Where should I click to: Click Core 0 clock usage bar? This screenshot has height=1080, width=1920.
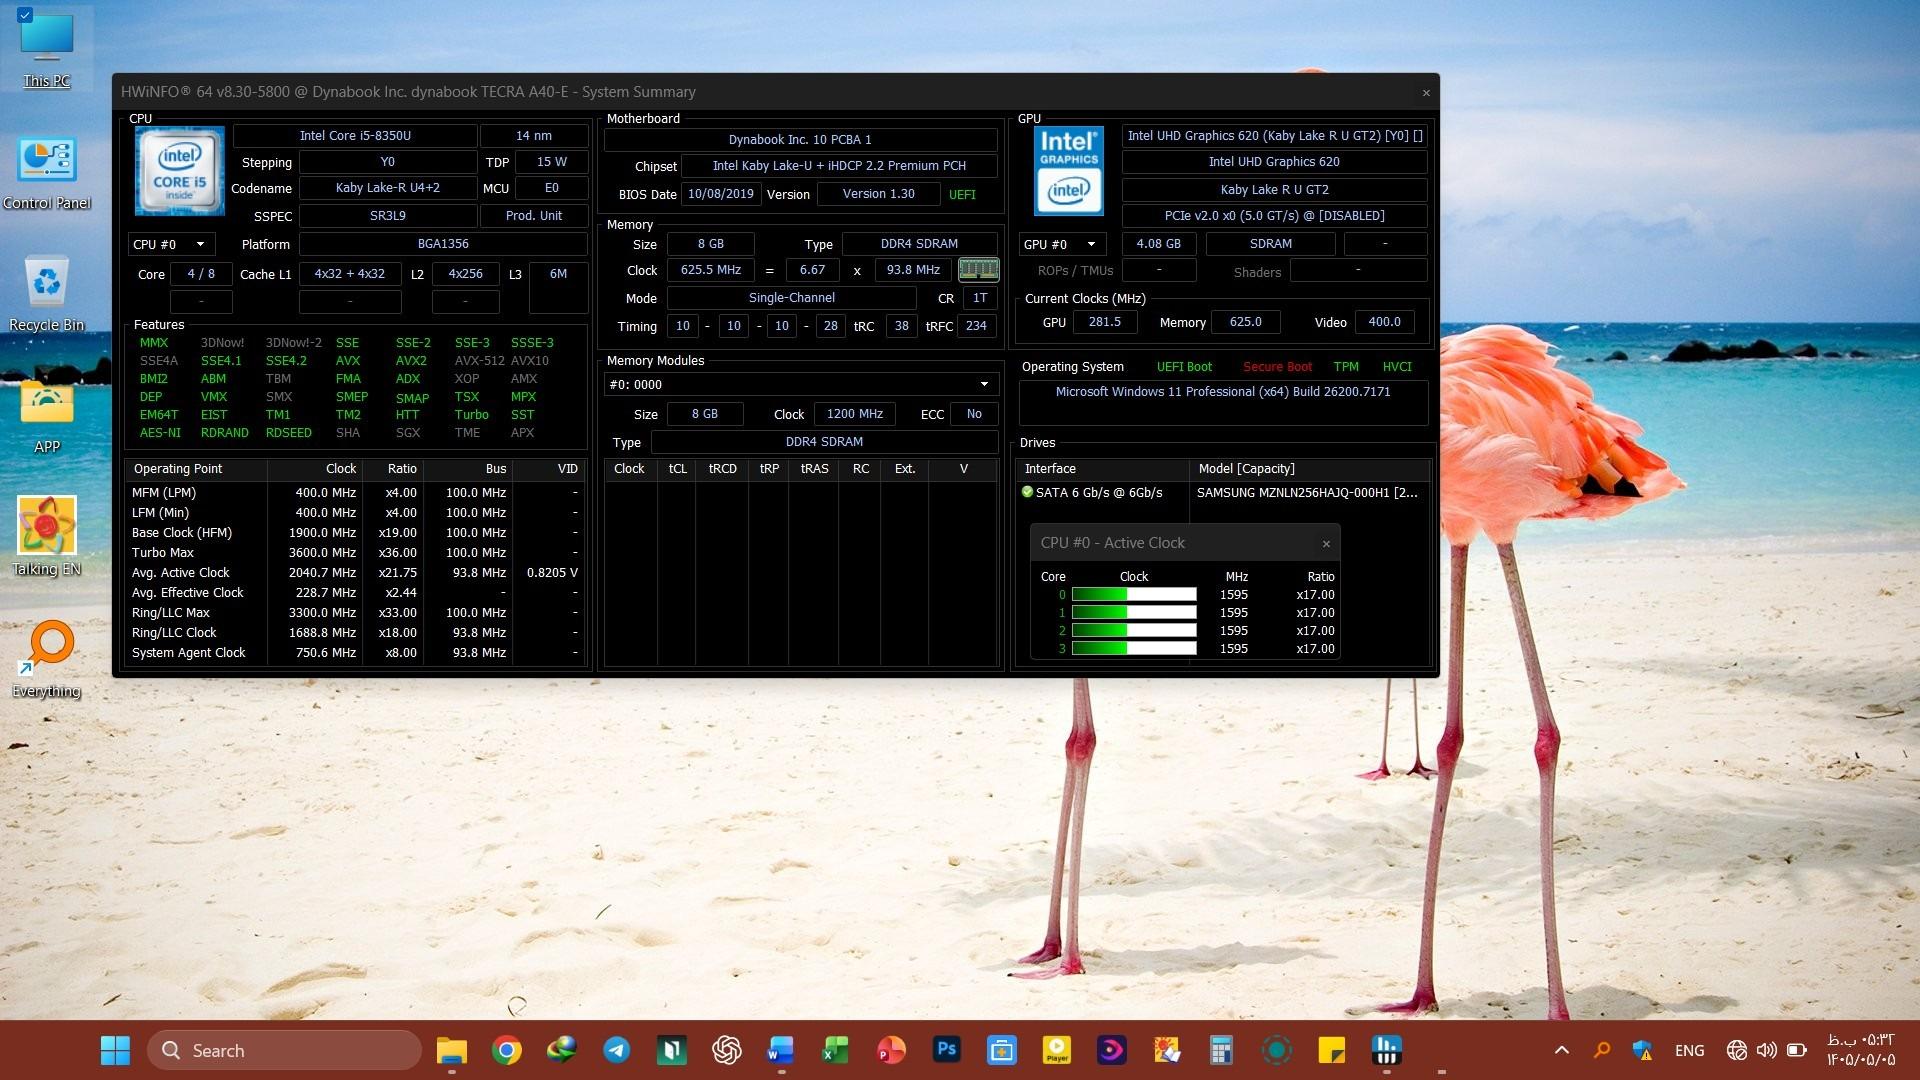1134,594
